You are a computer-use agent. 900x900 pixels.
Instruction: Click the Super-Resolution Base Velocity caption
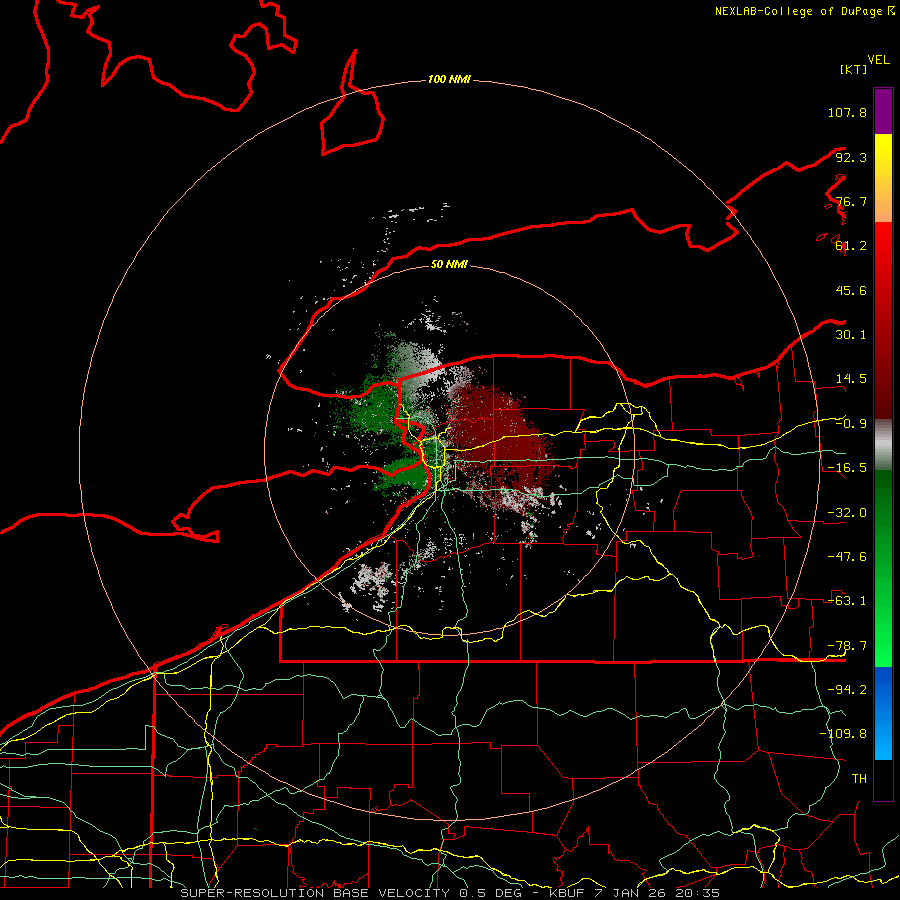[x=450, y=893]
